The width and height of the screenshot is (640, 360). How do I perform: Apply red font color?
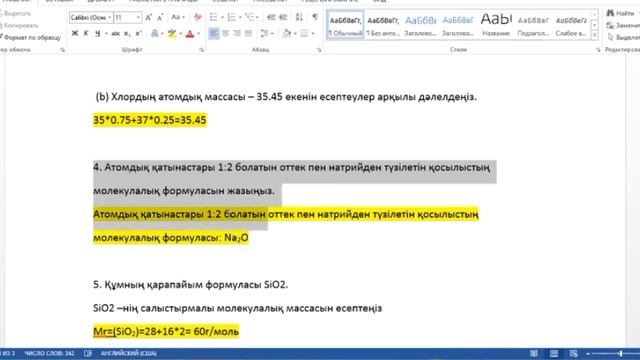(x=190, y=33)
